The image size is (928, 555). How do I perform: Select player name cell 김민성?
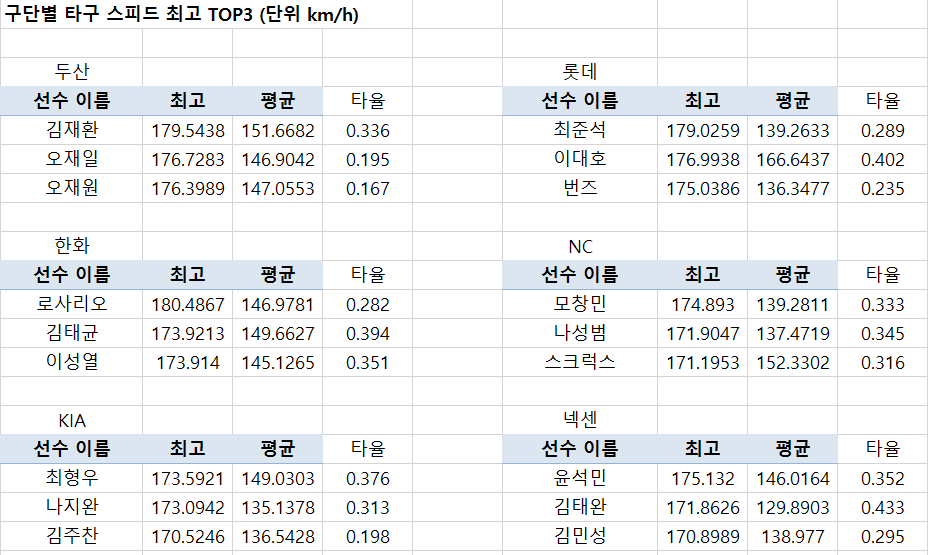coord(580,536)
